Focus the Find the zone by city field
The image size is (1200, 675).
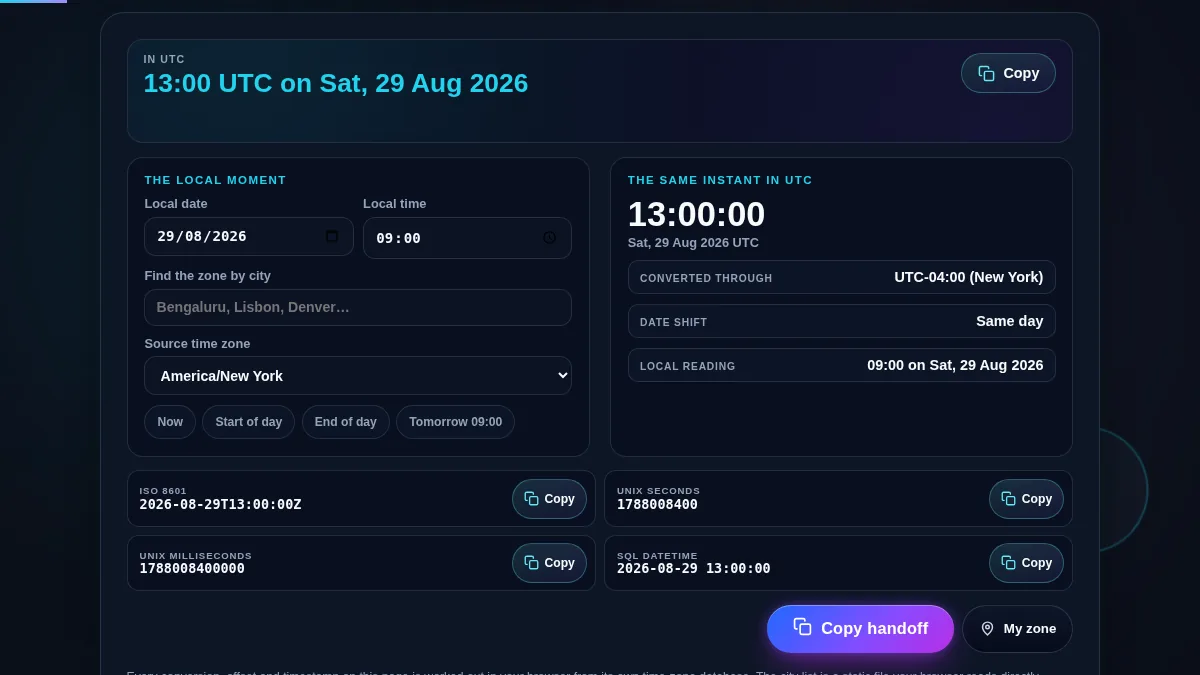pos(358,307)
